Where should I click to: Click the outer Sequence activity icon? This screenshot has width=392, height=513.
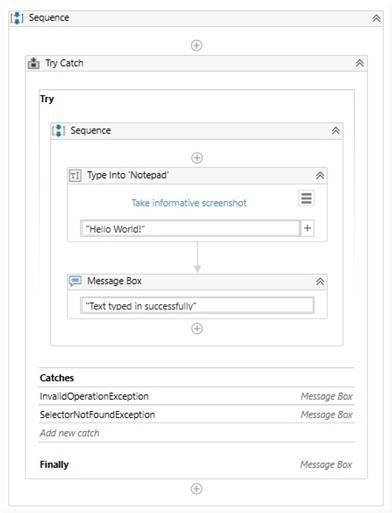(x=17, y=18)
